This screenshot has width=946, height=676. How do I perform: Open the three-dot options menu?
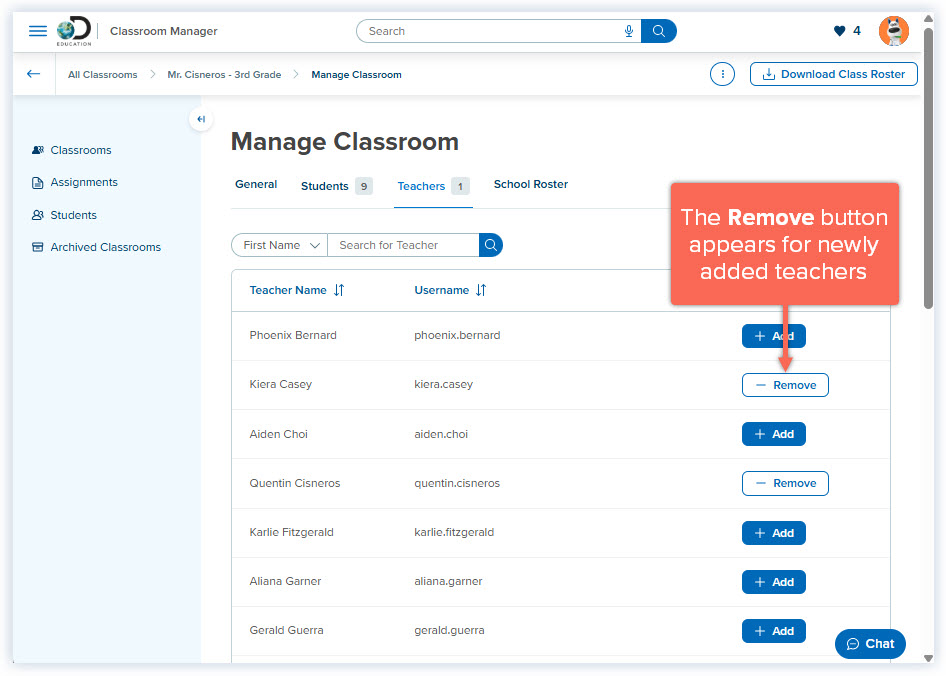tap(722, 74)
